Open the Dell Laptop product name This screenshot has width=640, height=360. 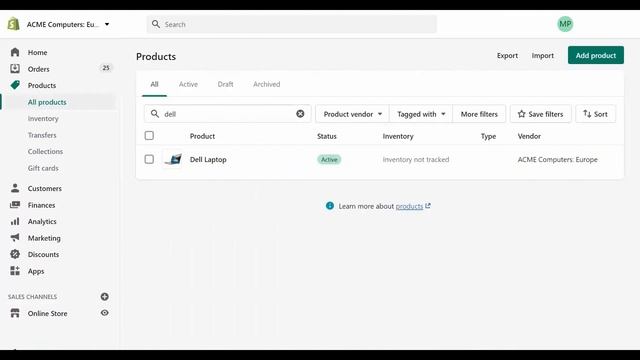pyautogui.click(x=208, y=160)
